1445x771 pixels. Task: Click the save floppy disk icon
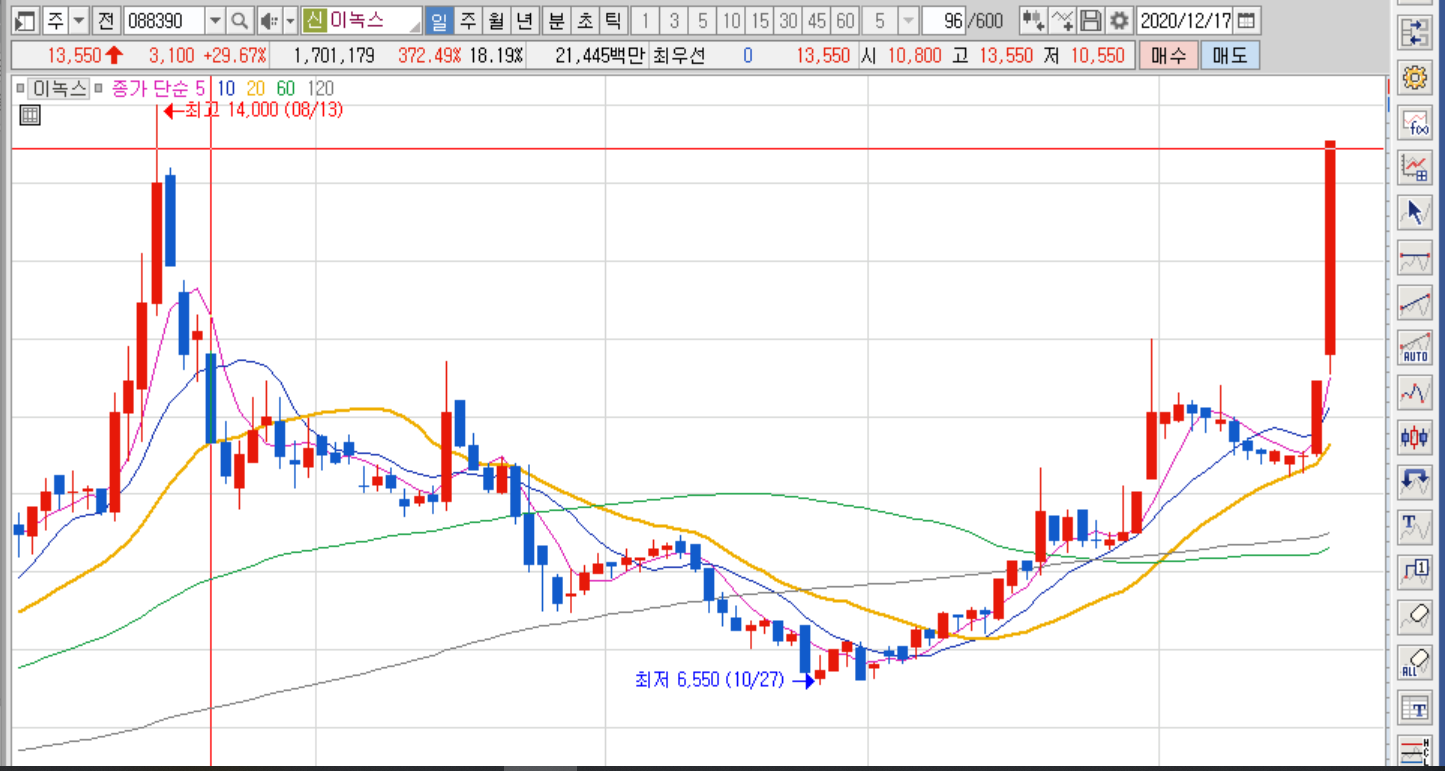[1092, 20]
